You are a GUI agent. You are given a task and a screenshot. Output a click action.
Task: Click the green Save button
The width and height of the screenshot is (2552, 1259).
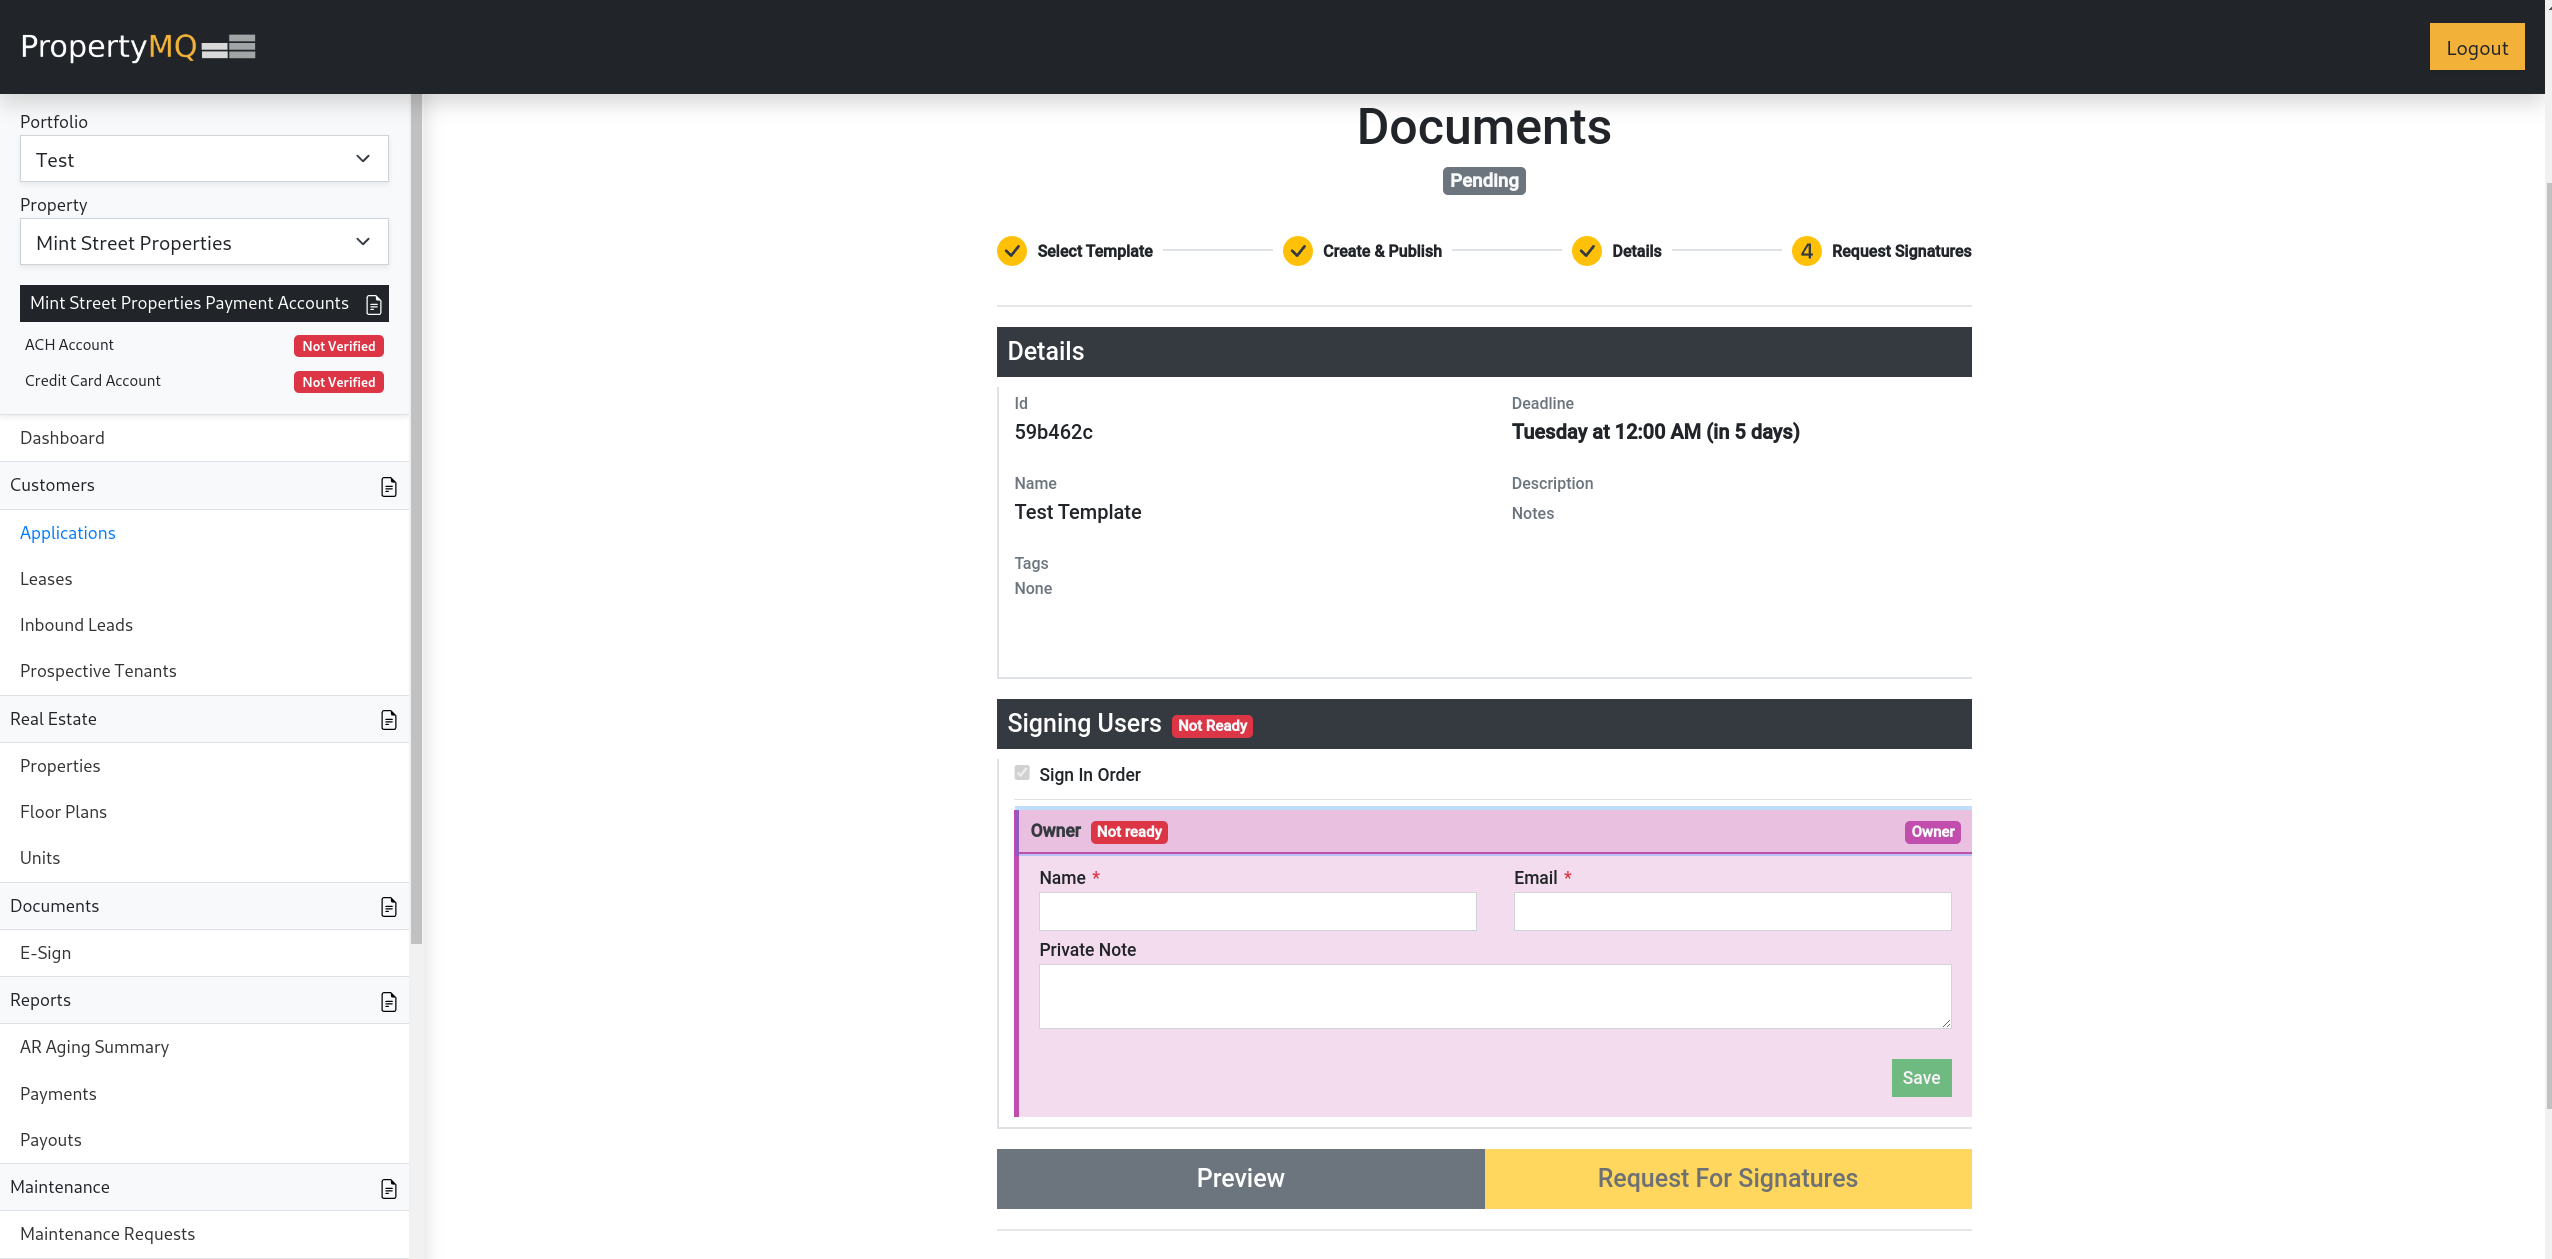coord(1920,1077)
